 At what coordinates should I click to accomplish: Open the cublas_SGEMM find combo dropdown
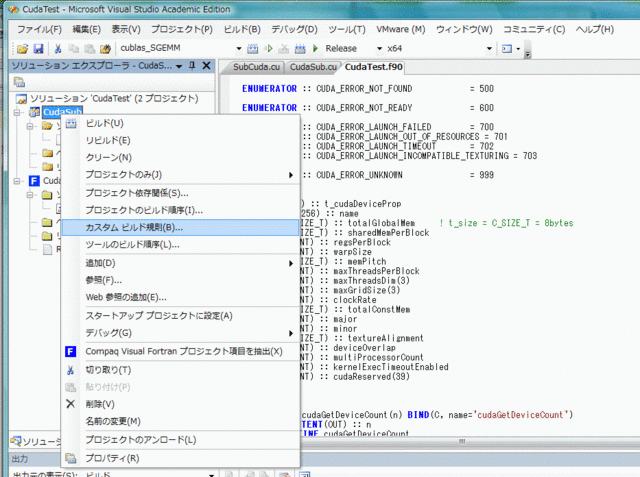(239, 49)
